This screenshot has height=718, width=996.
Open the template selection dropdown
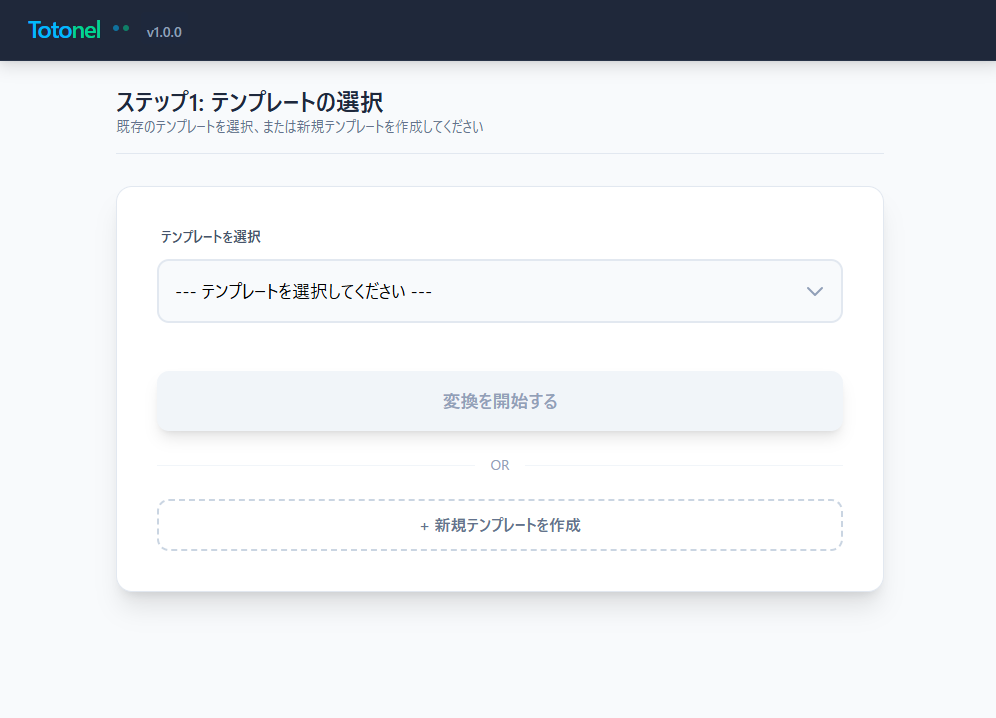(x=499, y=291)
